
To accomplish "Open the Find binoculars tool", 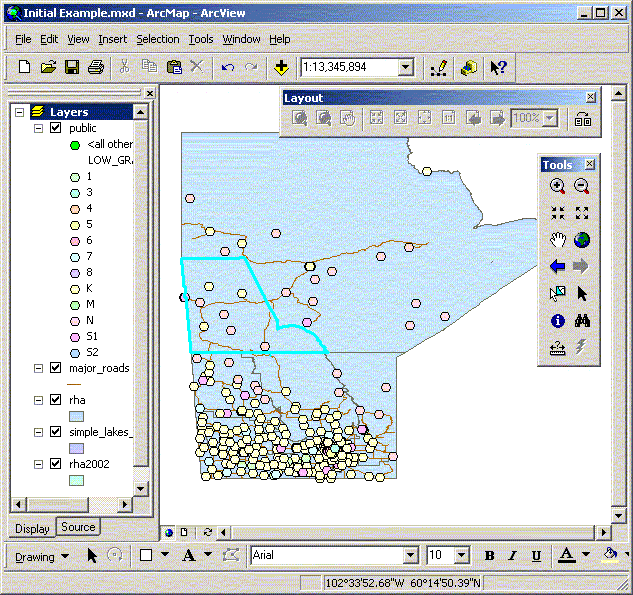I will (582, 321).
